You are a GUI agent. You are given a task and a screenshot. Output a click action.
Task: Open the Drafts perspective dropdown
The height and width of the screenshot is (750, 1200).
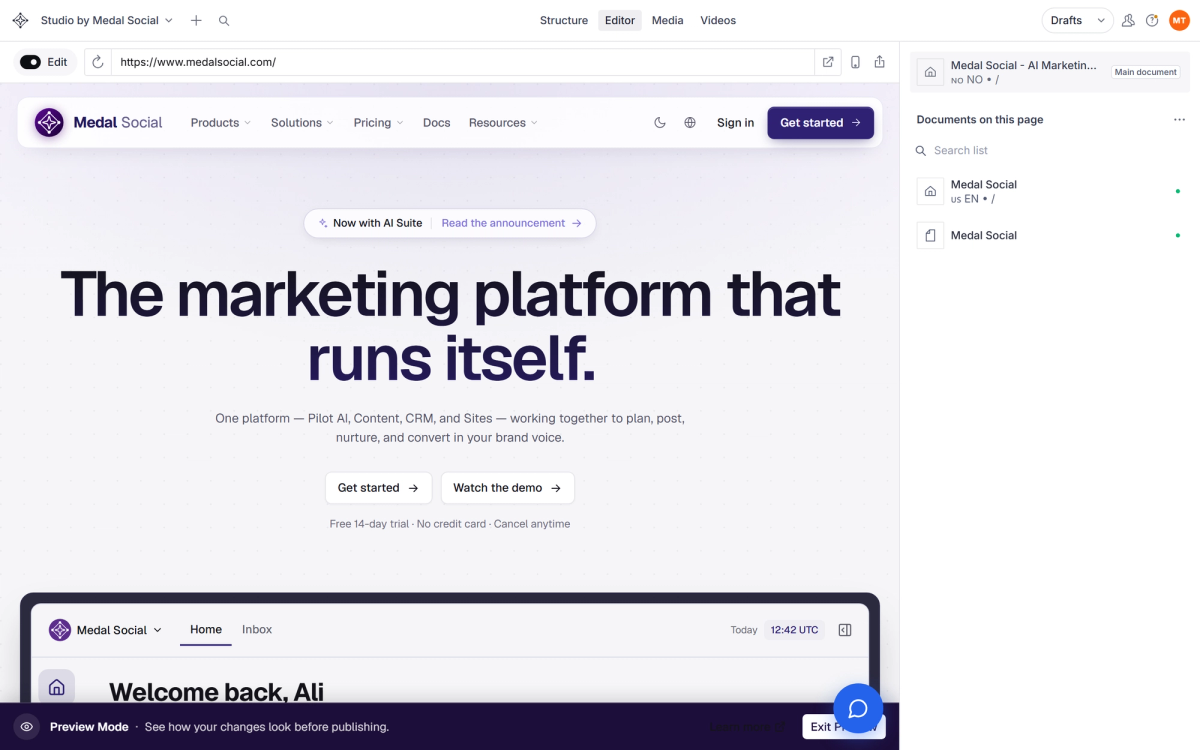point(1078,20)
